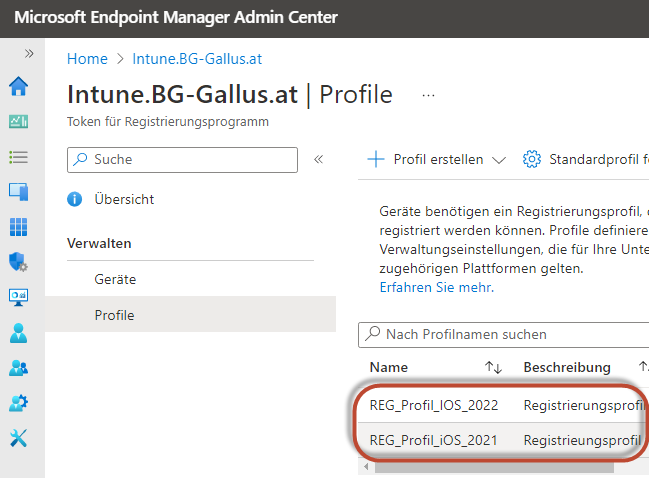Image resolution: width=649 pixels, height=478 pixels.
Task: Open the Reports monitor icon
Action: click(x=18, y=297)
